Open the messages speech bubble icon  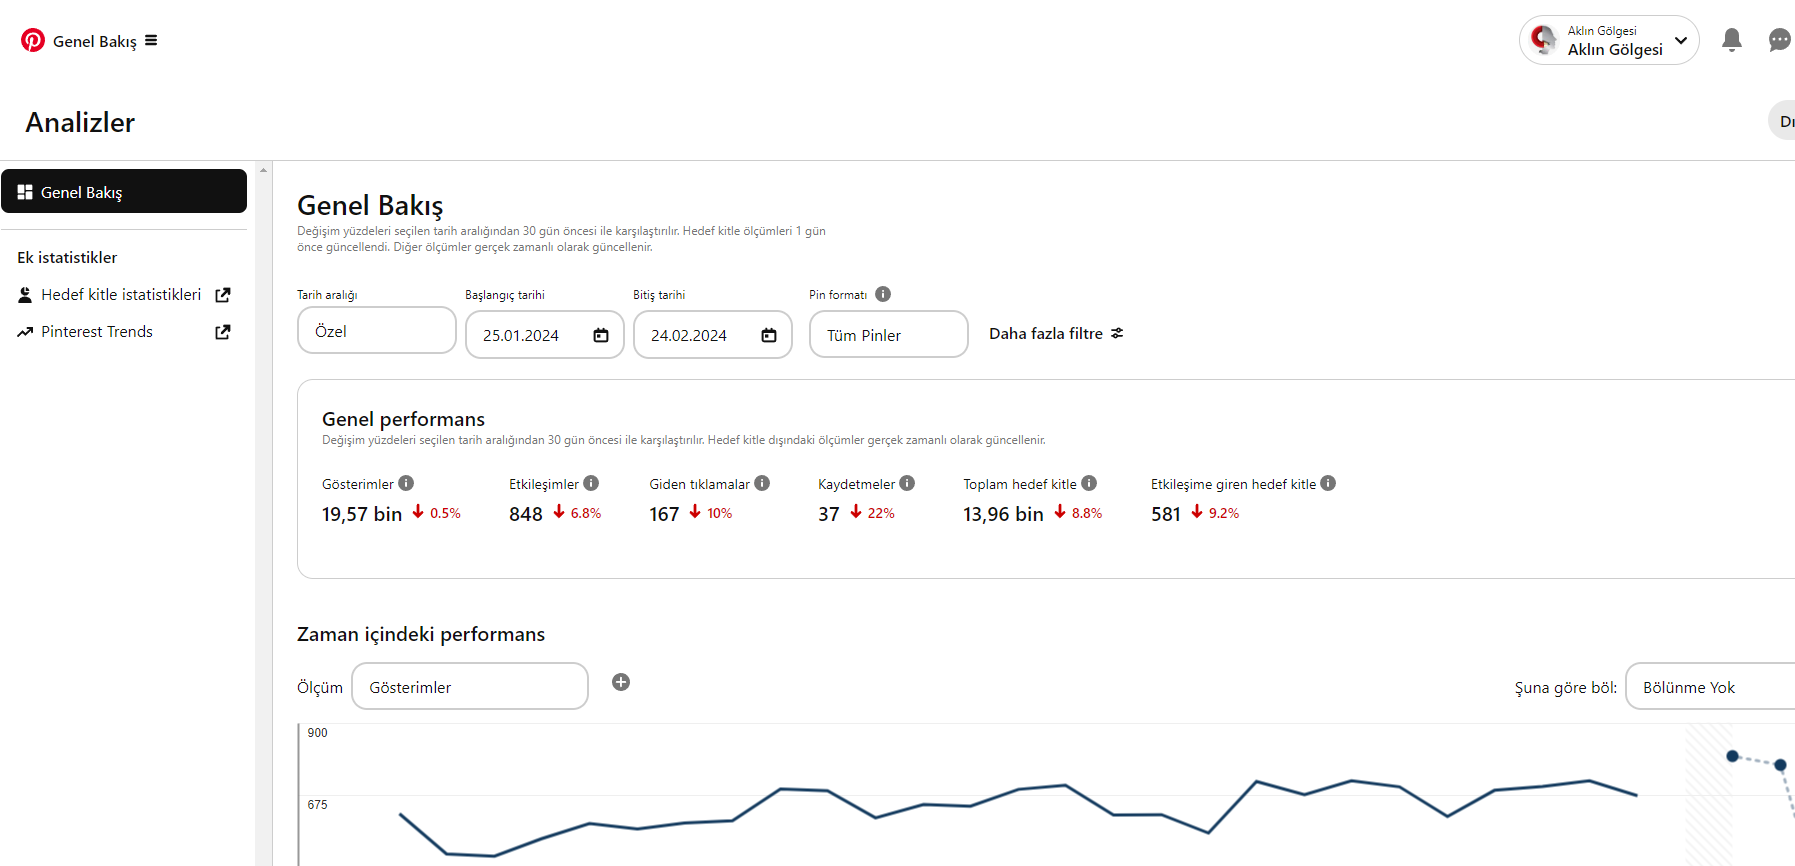1780,40
